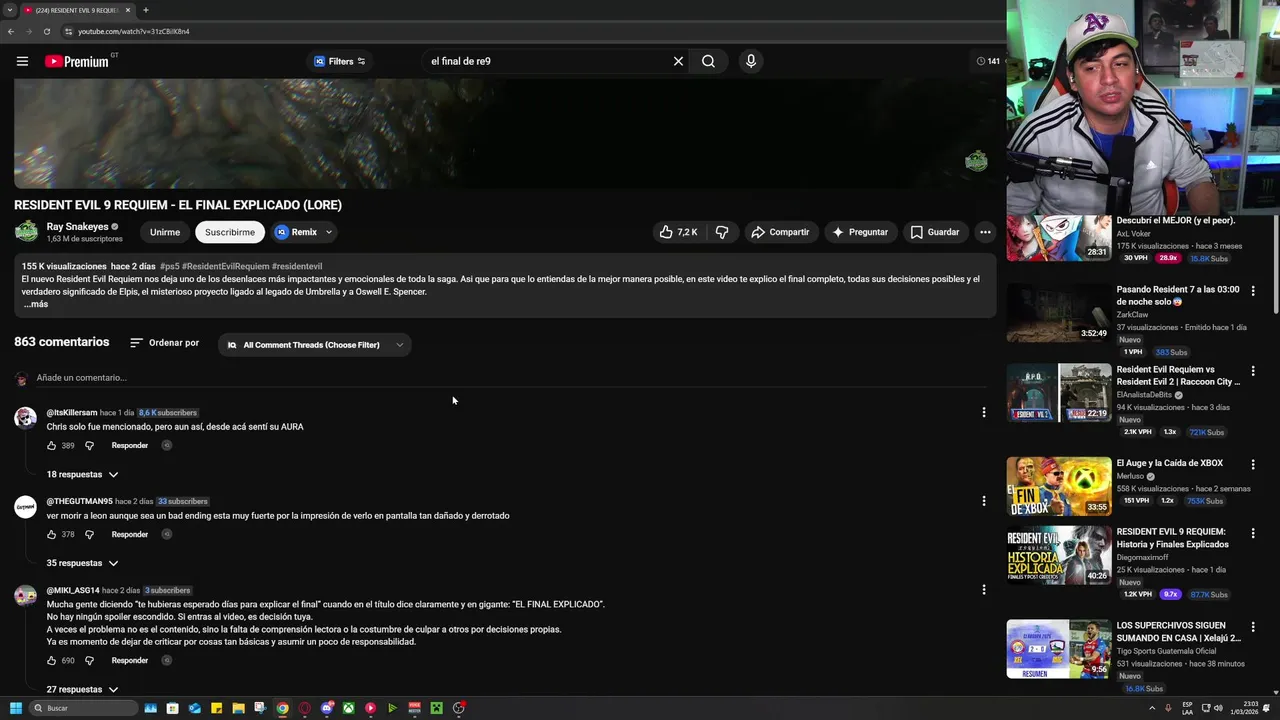This screenshot has height=720, width=1280.
Task: Open the YouTube hamburger guide menu
Action: [22, 61]
